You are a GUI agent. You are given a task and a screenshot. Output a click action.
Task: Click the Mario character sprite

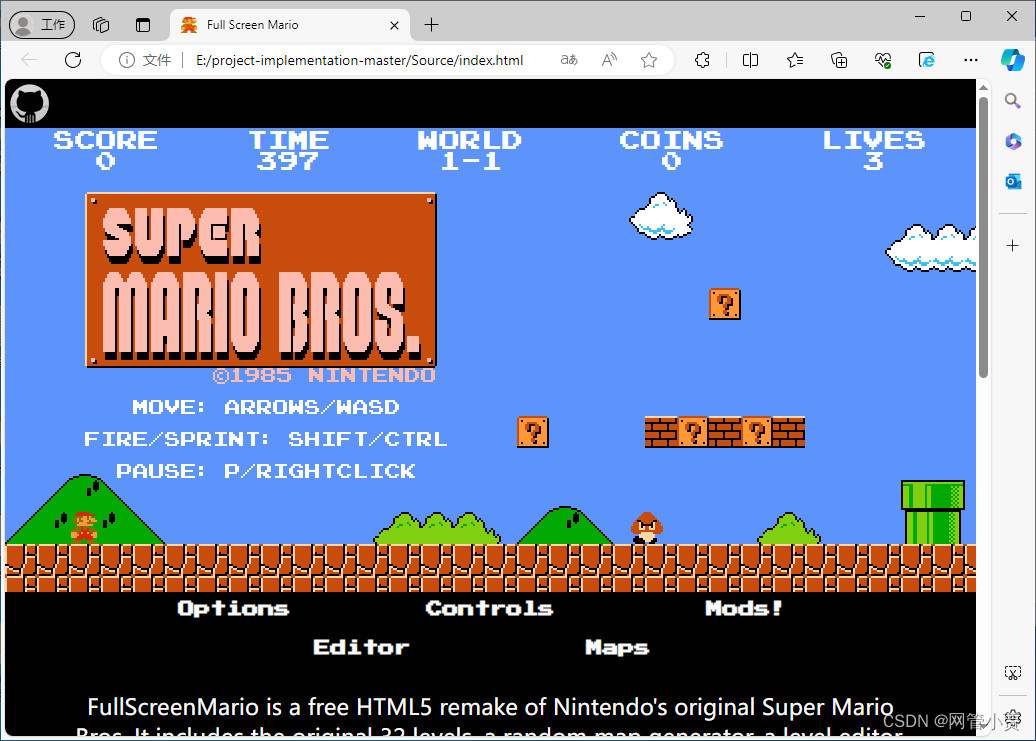pos(84,526)
